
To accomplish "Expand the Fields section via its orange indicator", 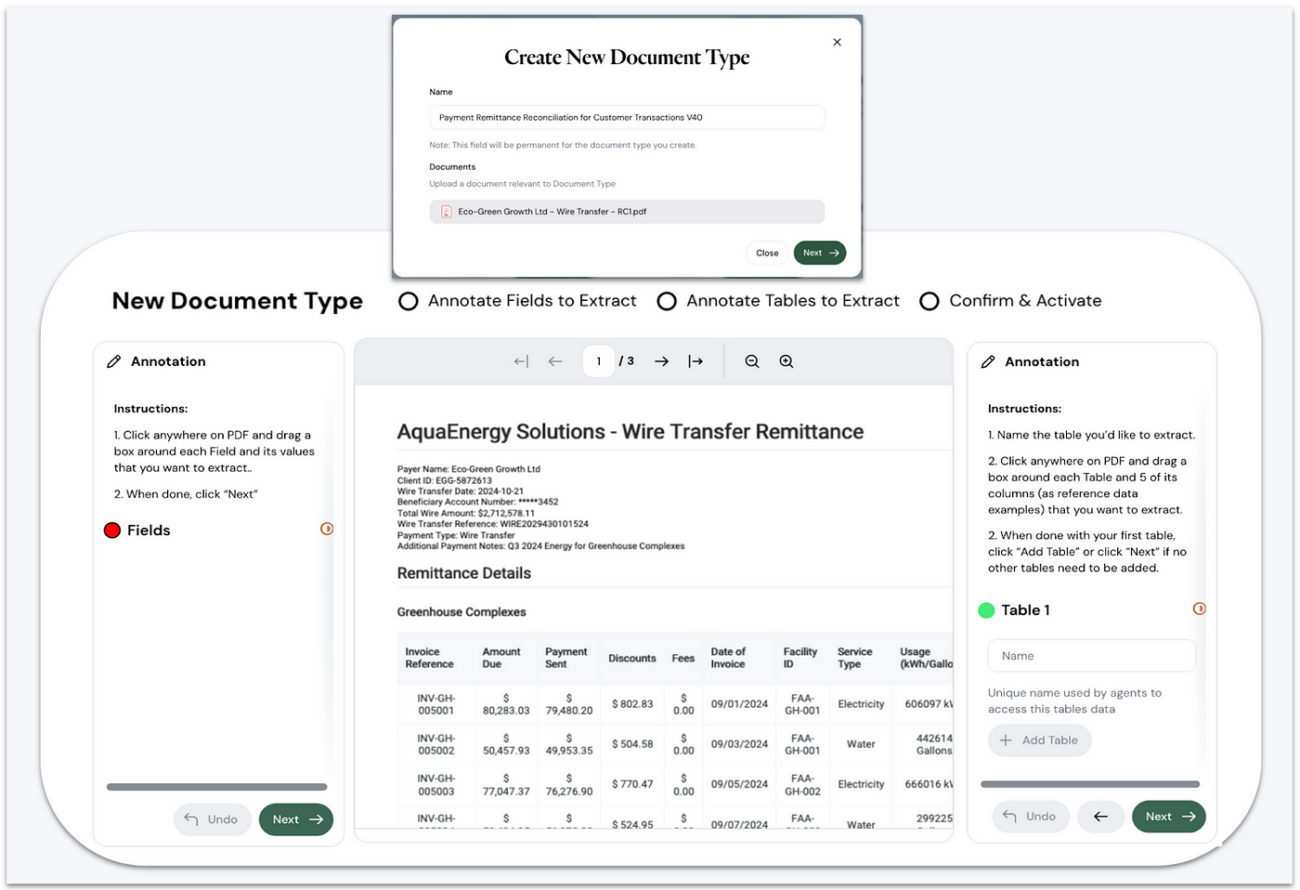I will coord(327,529).
